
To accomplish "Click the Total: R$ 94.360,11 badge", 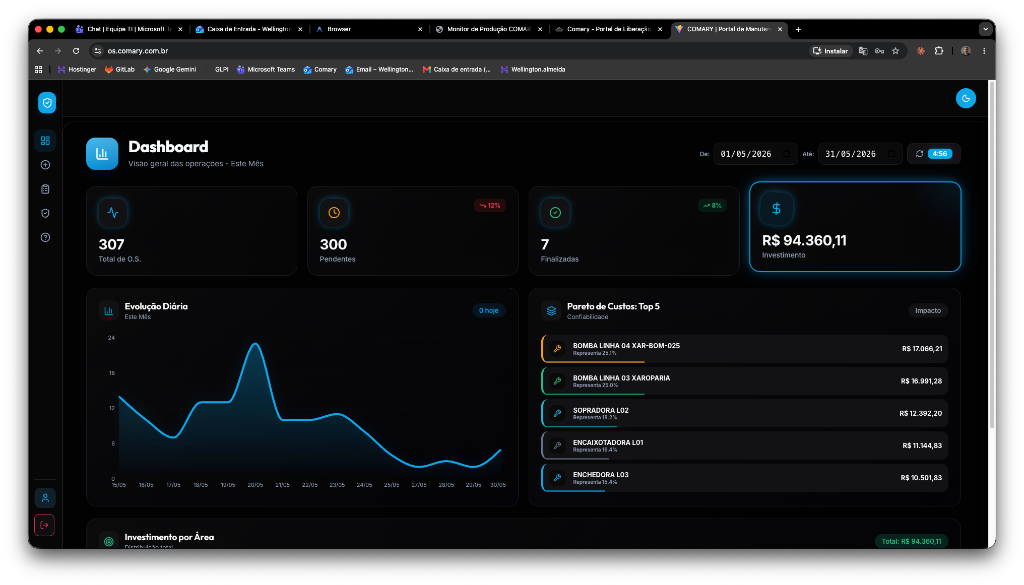I will [911, 541].
